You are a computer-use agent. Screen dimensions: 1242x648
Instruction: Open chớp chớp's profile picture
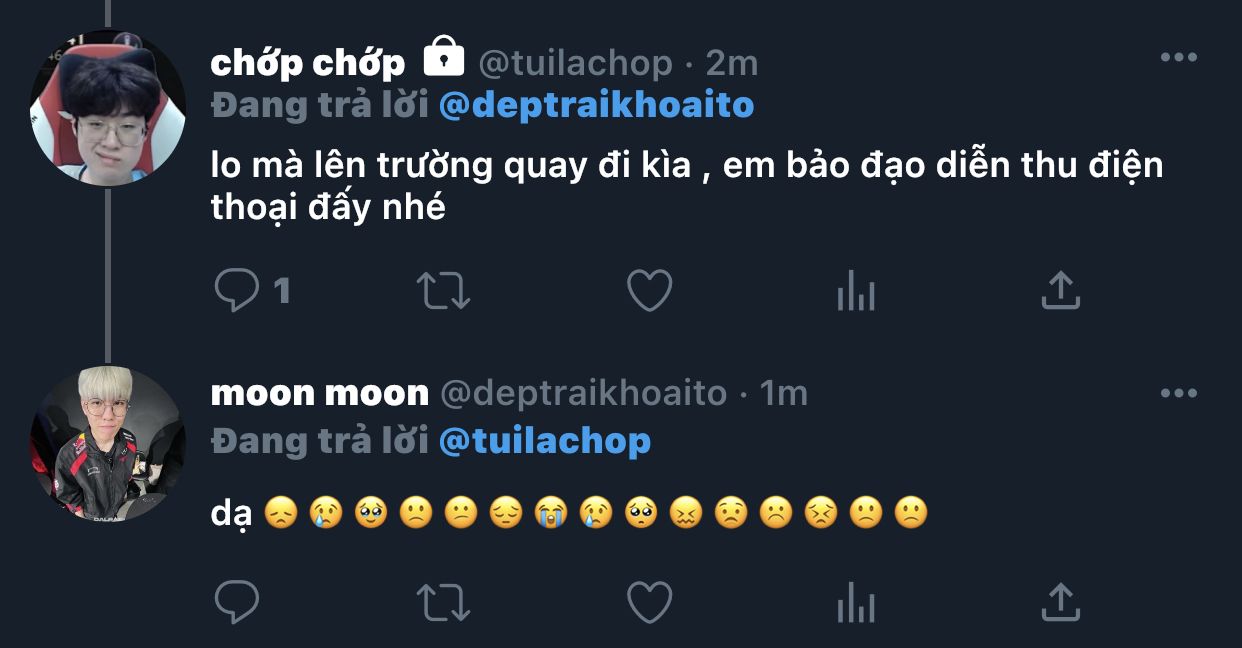tap(108, 108)
